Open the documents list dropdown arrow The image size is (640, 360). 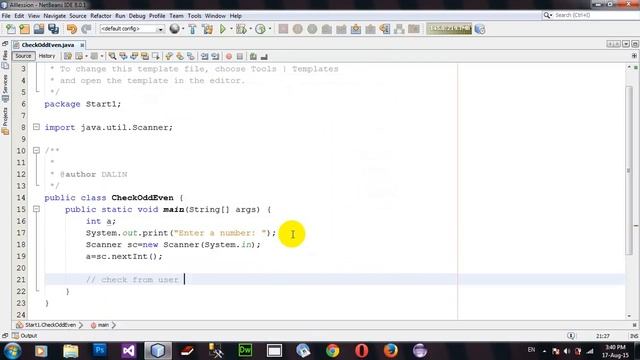click(x=626, y=44)
